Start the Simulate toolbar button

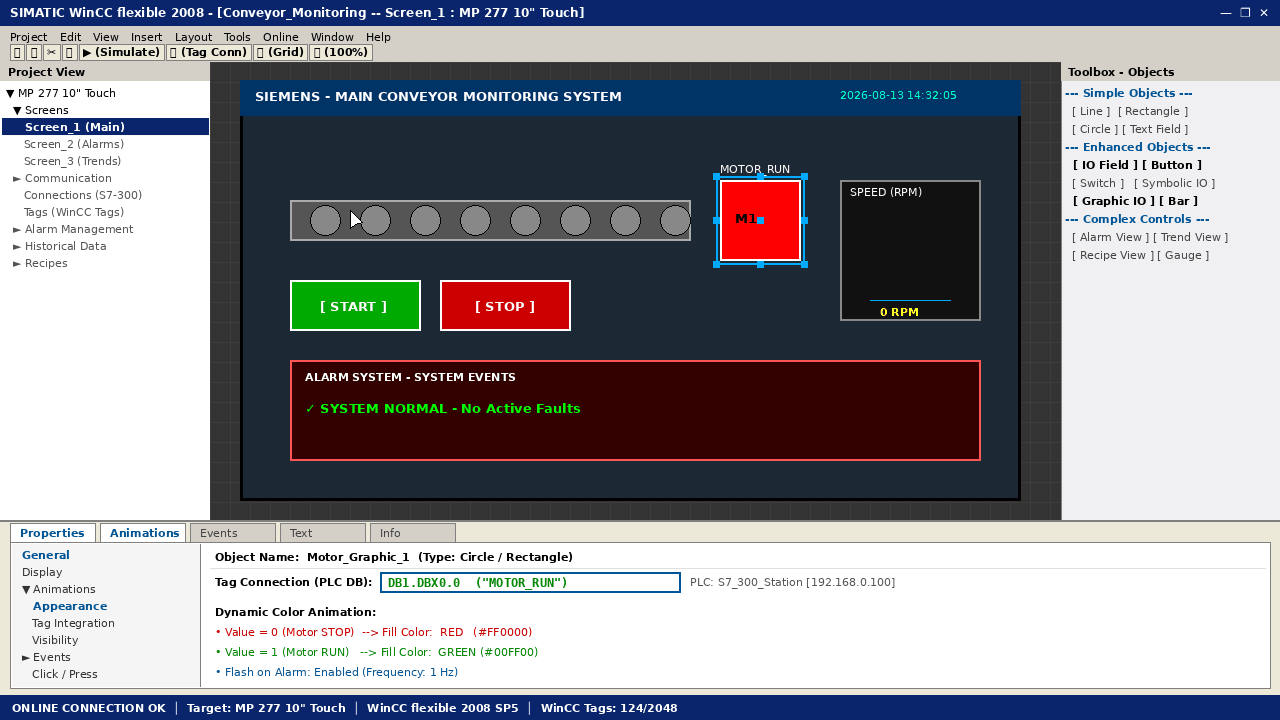(121, 52)
